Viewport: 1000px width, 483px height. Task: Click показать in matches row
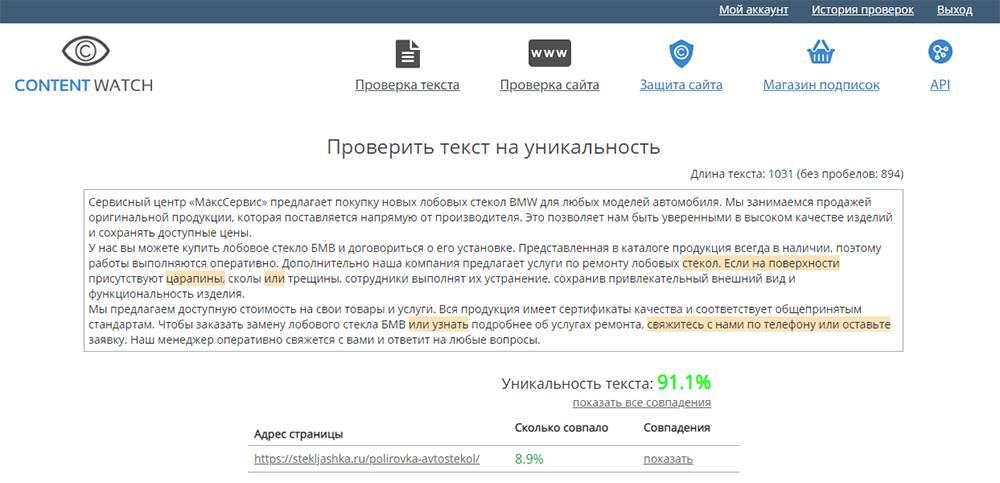668,459
